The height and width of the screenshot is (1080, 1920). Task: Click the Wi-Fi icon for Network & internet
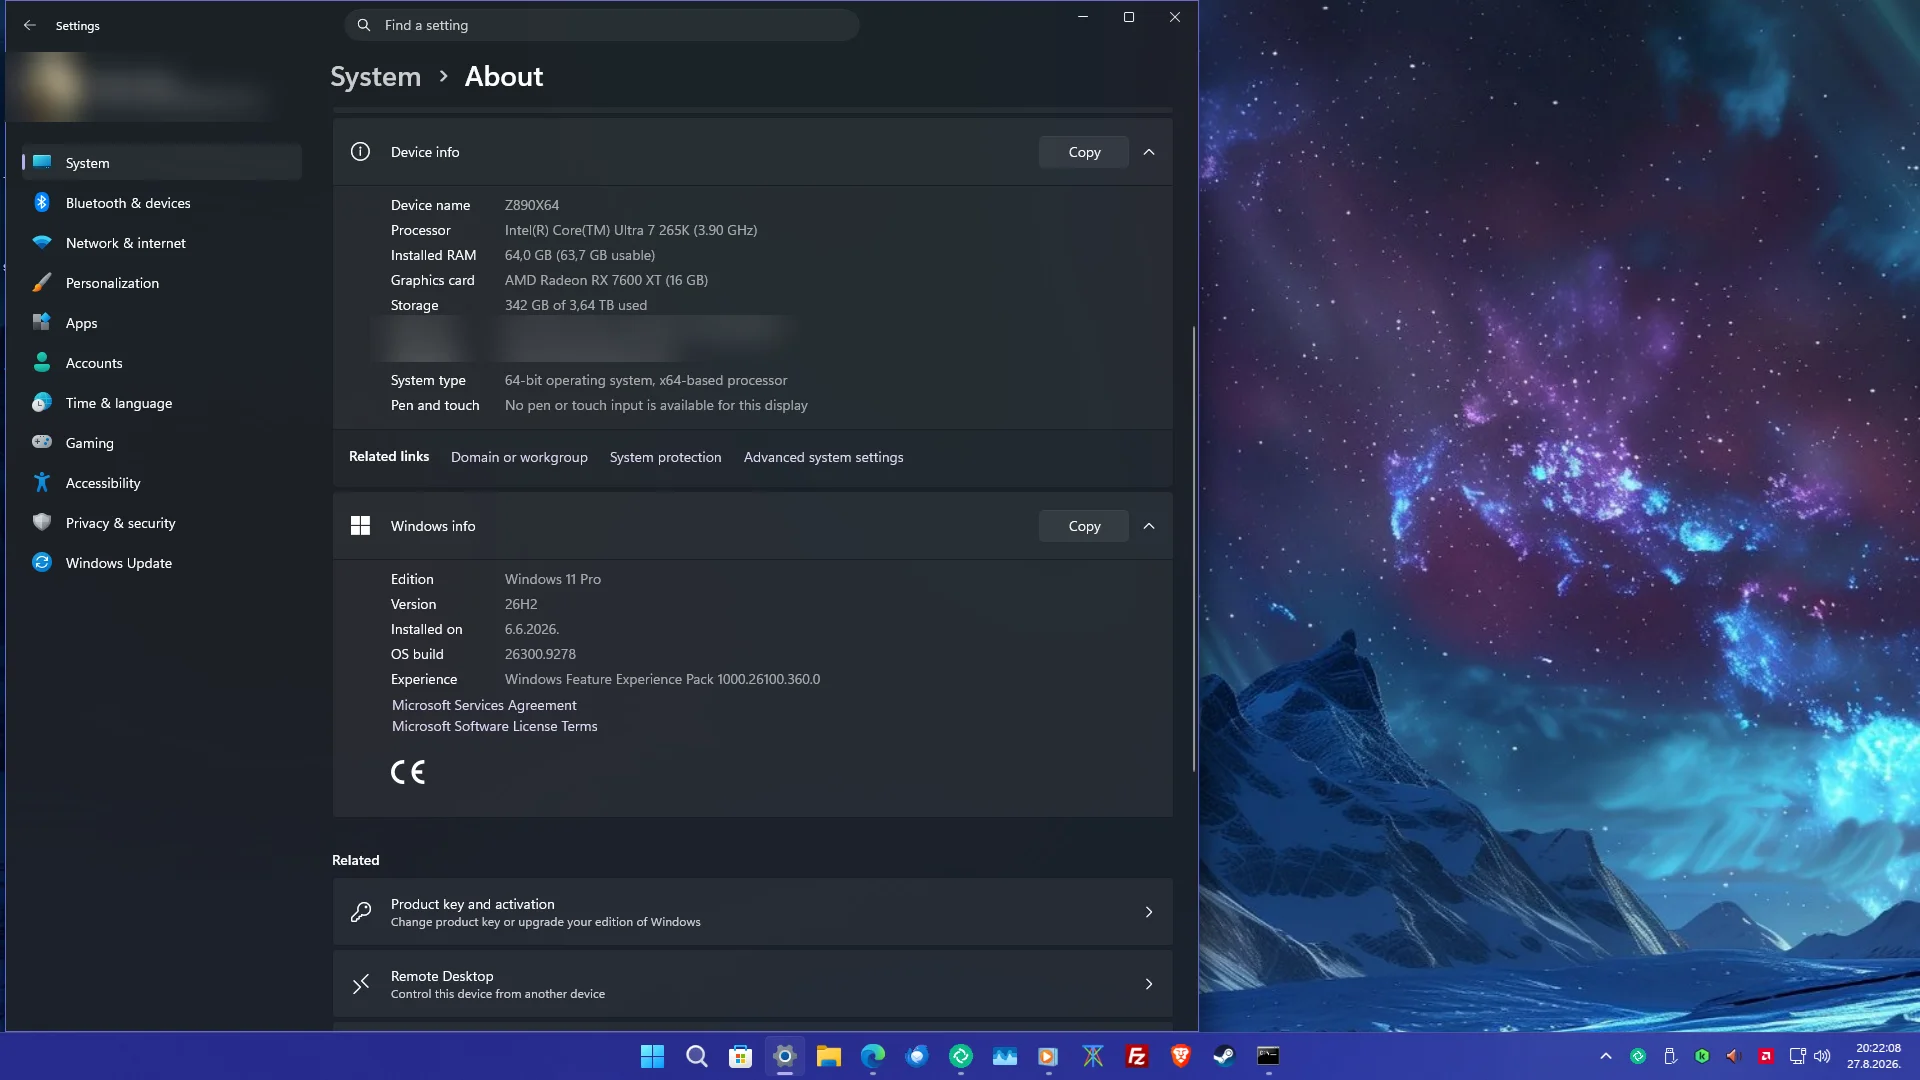point(42,243)
